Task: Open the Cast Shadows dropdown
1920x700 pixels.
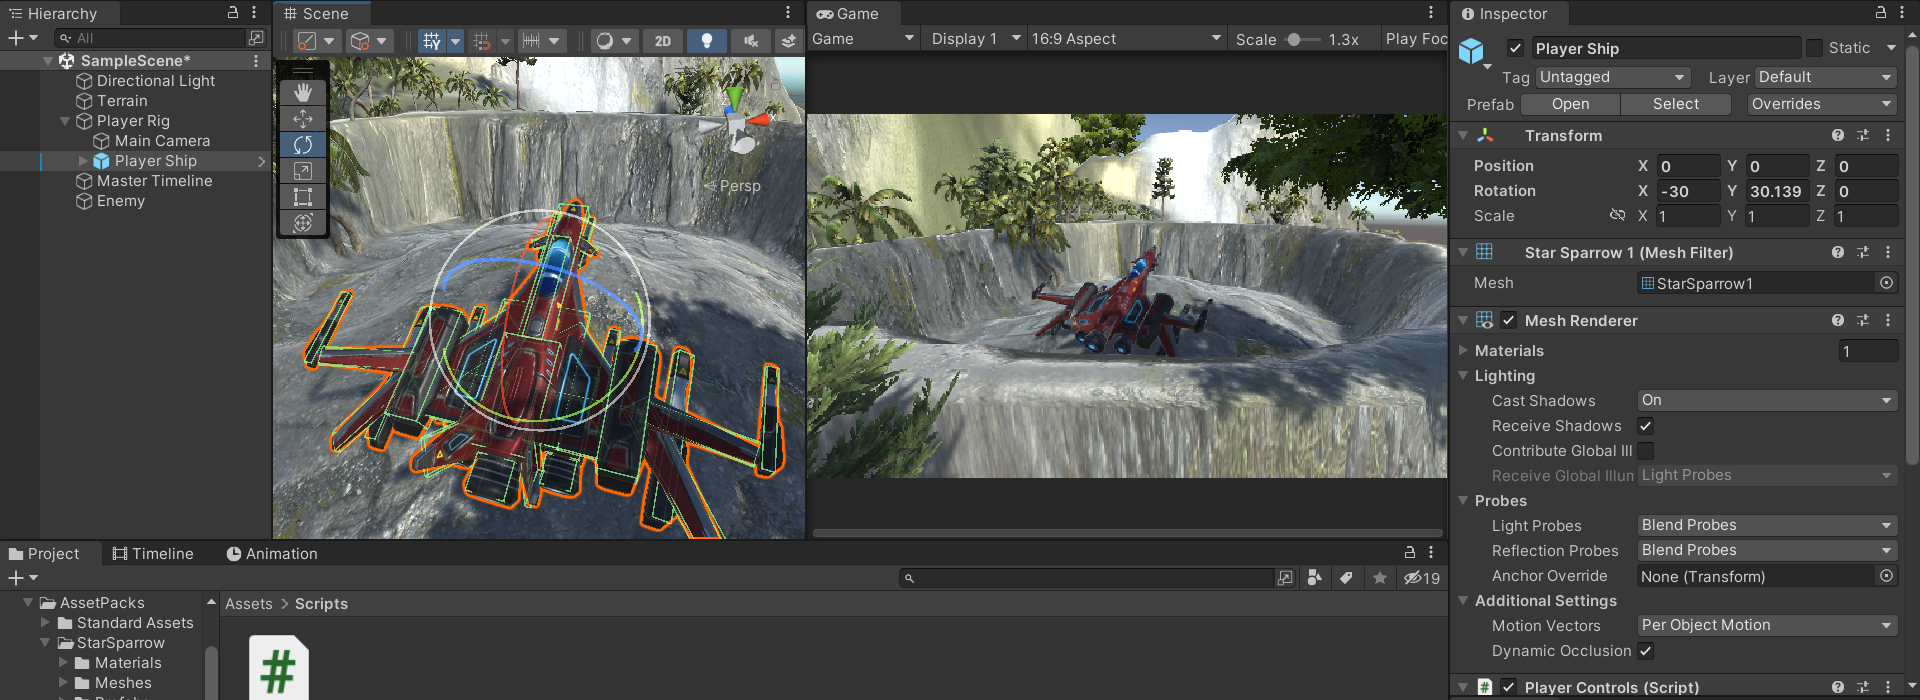Action: pos(1767,400)
